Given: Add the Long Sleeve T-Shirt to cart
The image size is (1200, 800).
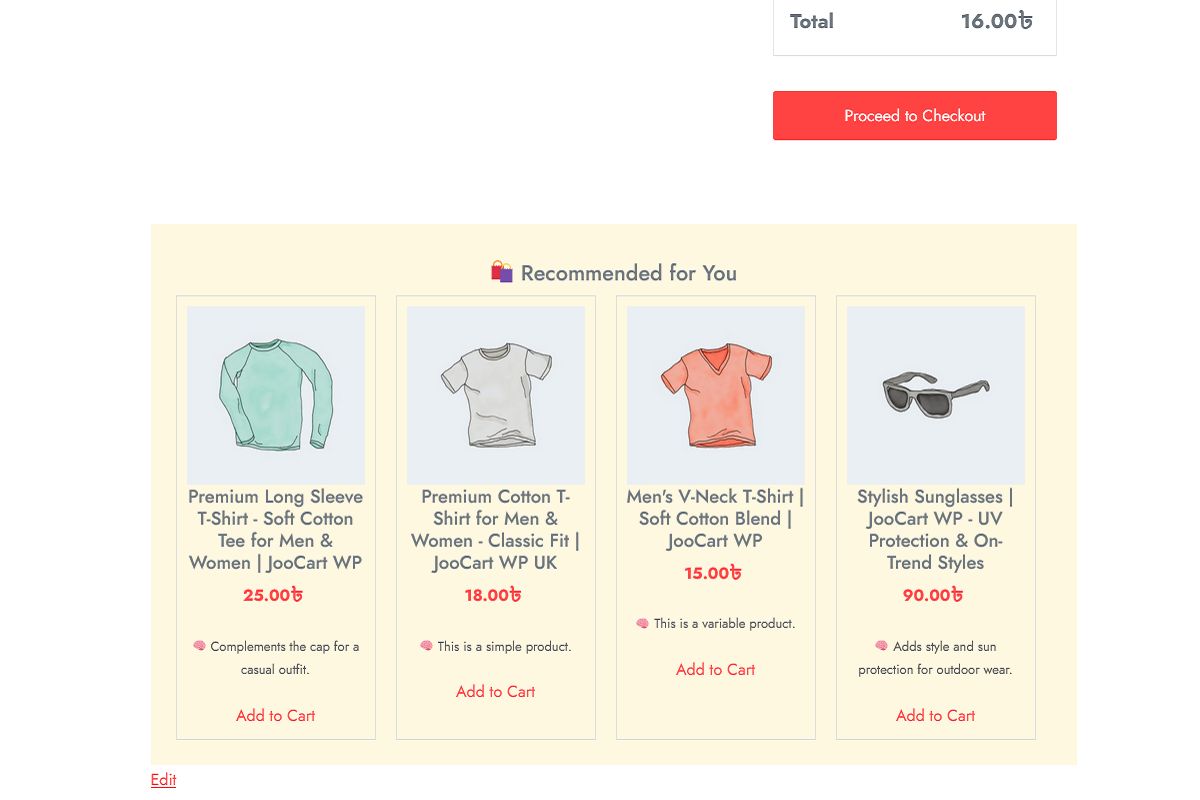Looking at the screenshot, I should click(x=275, y=716).
